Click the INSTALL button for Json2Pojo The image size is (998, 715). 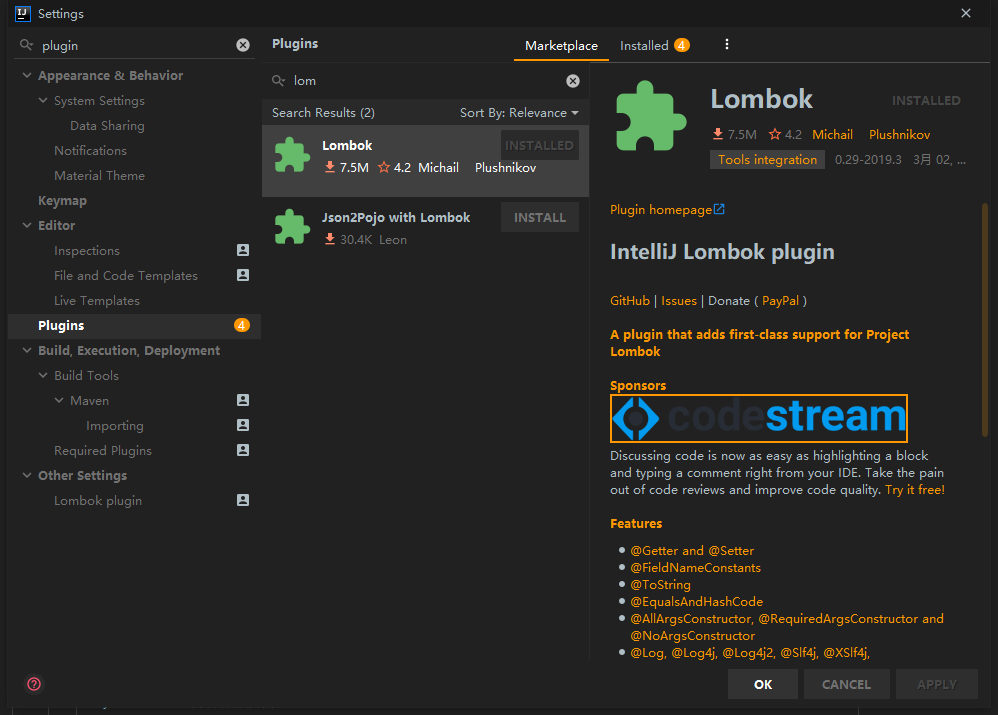click(540, 217)
